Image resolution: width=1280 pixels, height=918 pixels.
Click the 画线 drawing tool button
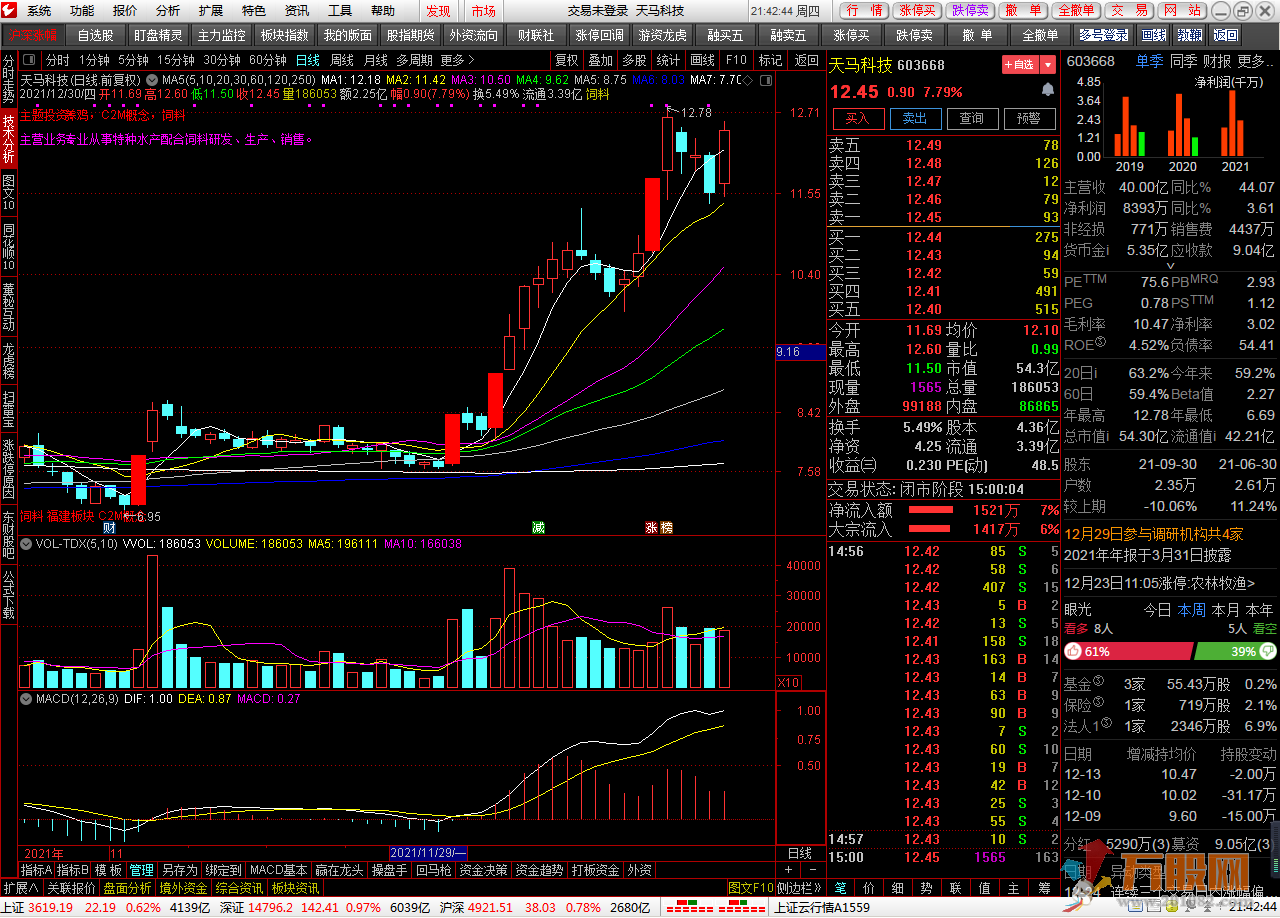point(703,60)
